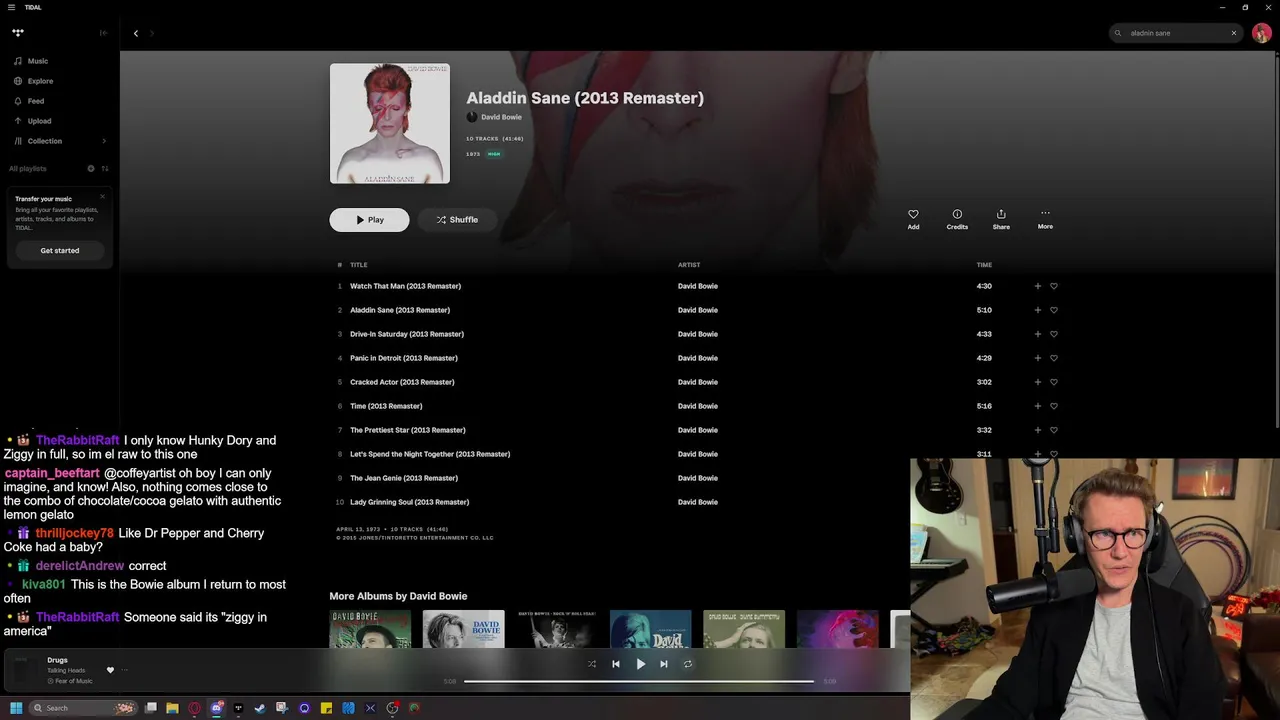Add Drive-In Saturday to a playlist
This screenshot has height=720, width=1280.
[x=1037, y=334]
